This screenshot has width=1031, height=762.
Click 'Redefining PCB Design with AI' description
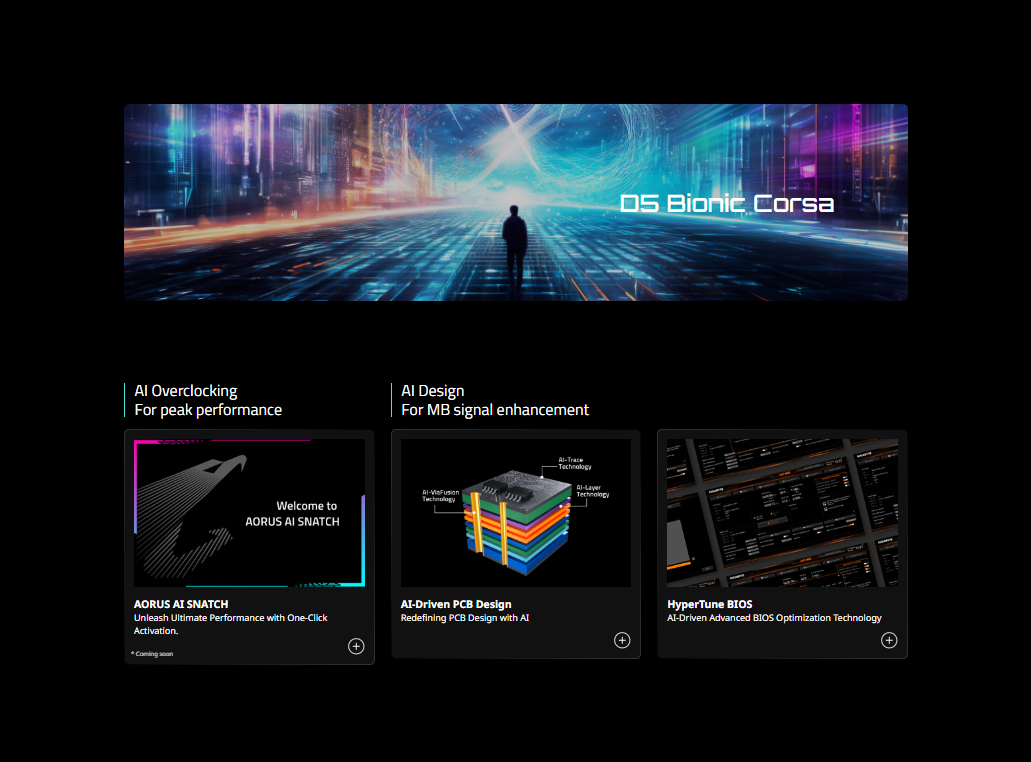[x=465, y=618]
